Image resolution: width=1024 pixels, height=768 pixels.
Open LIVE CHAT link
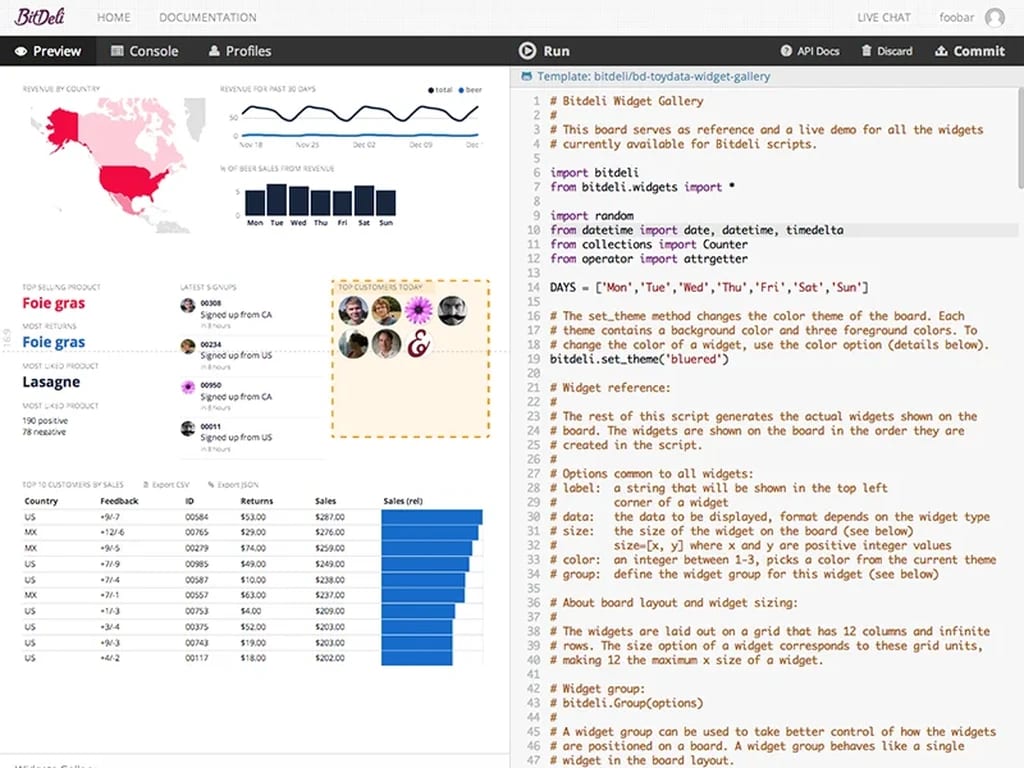(x=884, y=18)
